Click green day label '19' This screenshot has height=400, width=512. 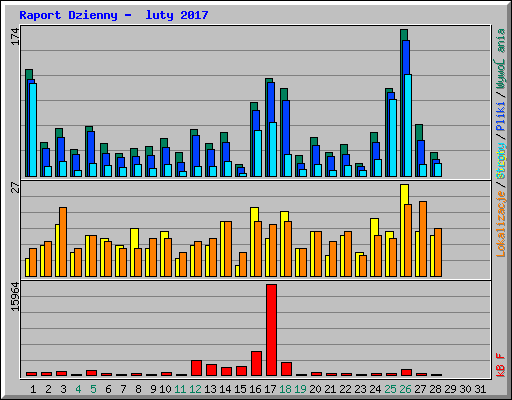point(300,389)
